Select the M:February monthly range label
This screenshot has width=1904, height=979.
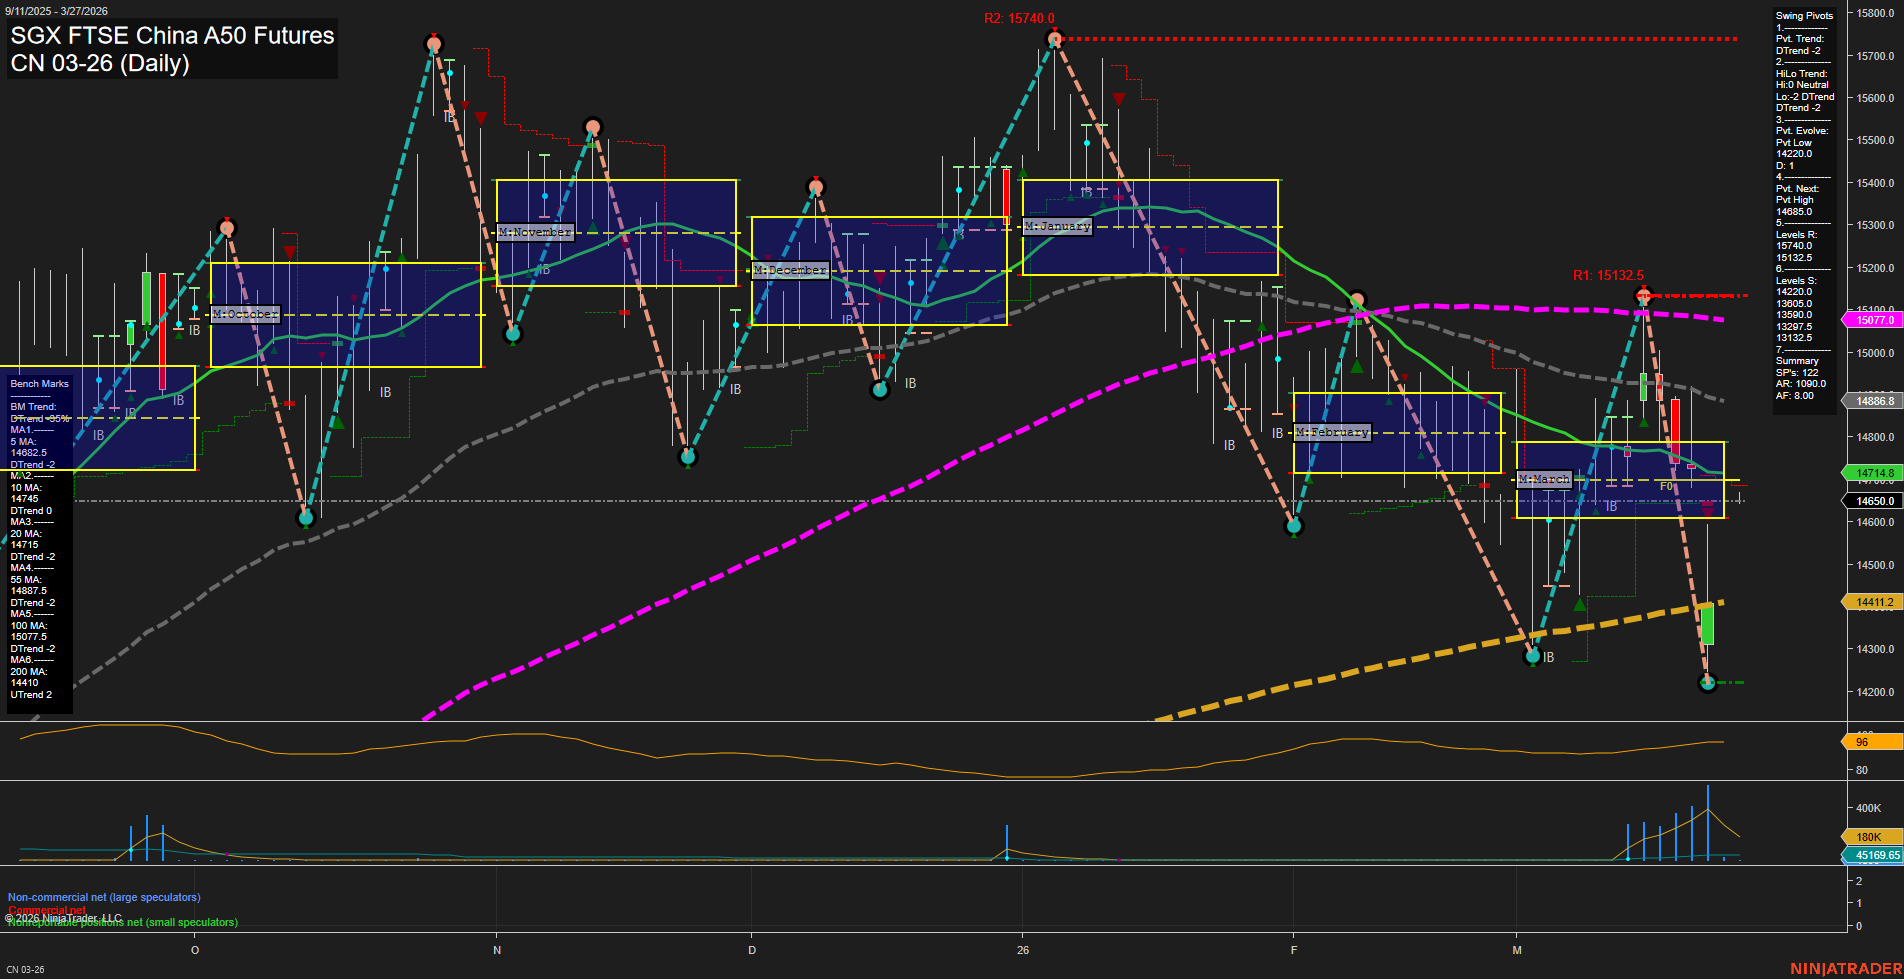(1333, 432)
